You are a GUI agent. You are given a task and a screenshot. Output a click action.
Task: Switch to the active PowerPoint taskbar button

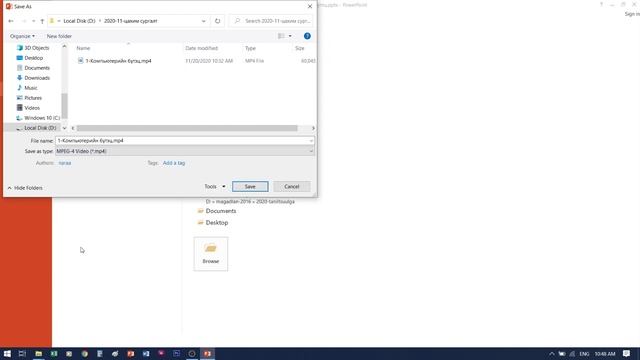point(207,354)
